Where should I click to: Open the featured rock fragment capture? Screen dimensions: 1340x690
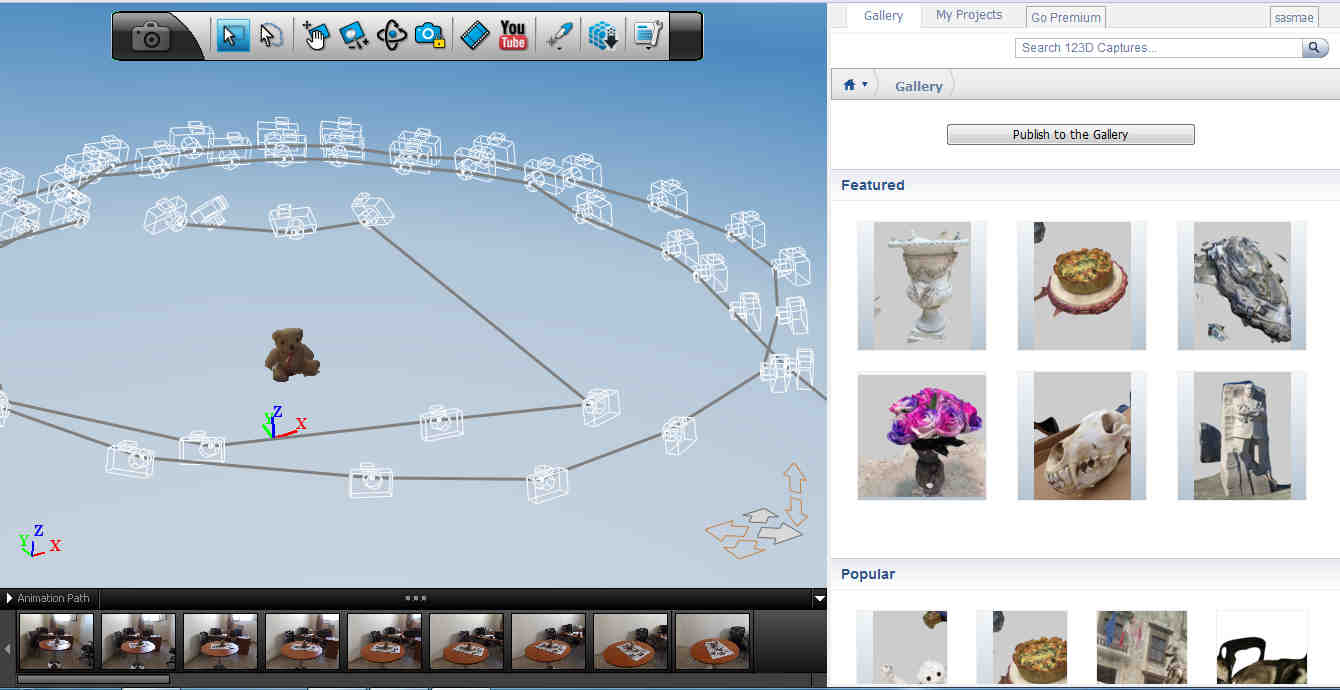1241,286
